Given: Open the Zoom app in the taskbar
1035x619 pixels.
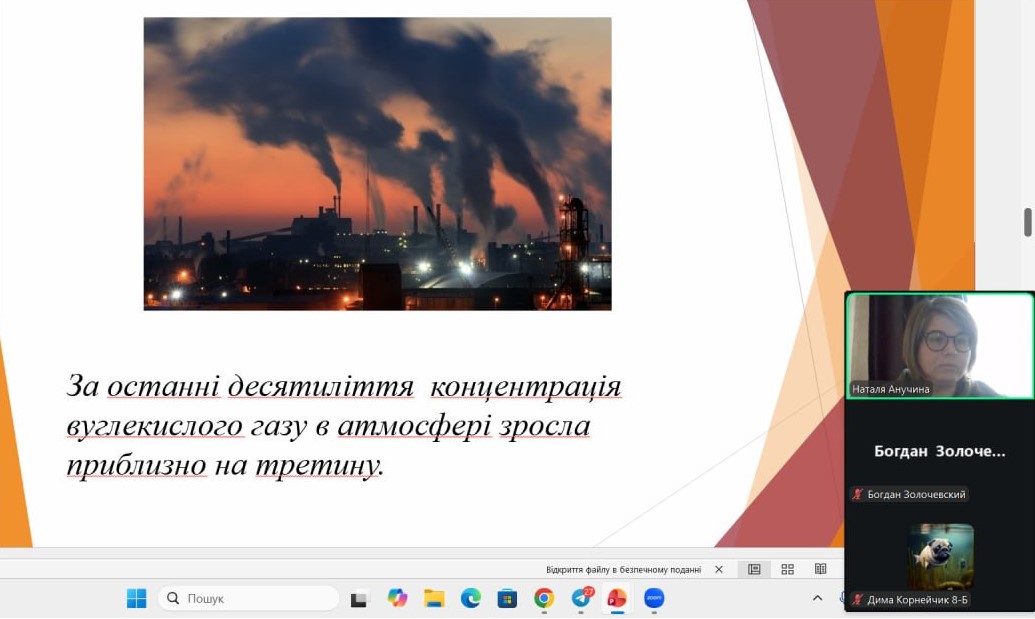Looking at the screenshot, I should pyautogui.click(x=654, y=598).
